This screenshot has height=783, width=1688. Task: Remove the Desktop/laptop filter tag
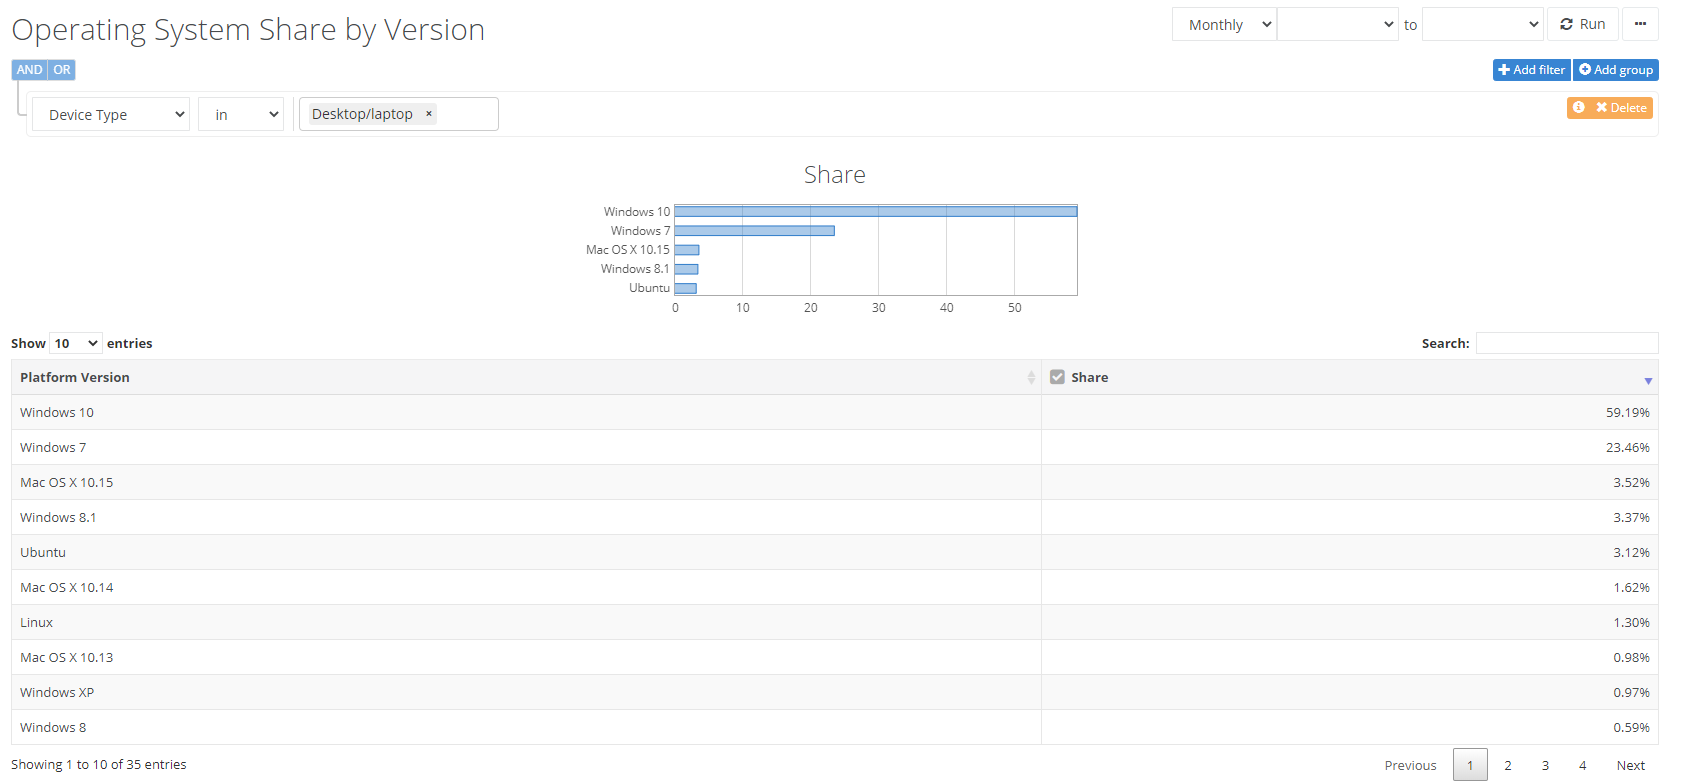point(429,114)
